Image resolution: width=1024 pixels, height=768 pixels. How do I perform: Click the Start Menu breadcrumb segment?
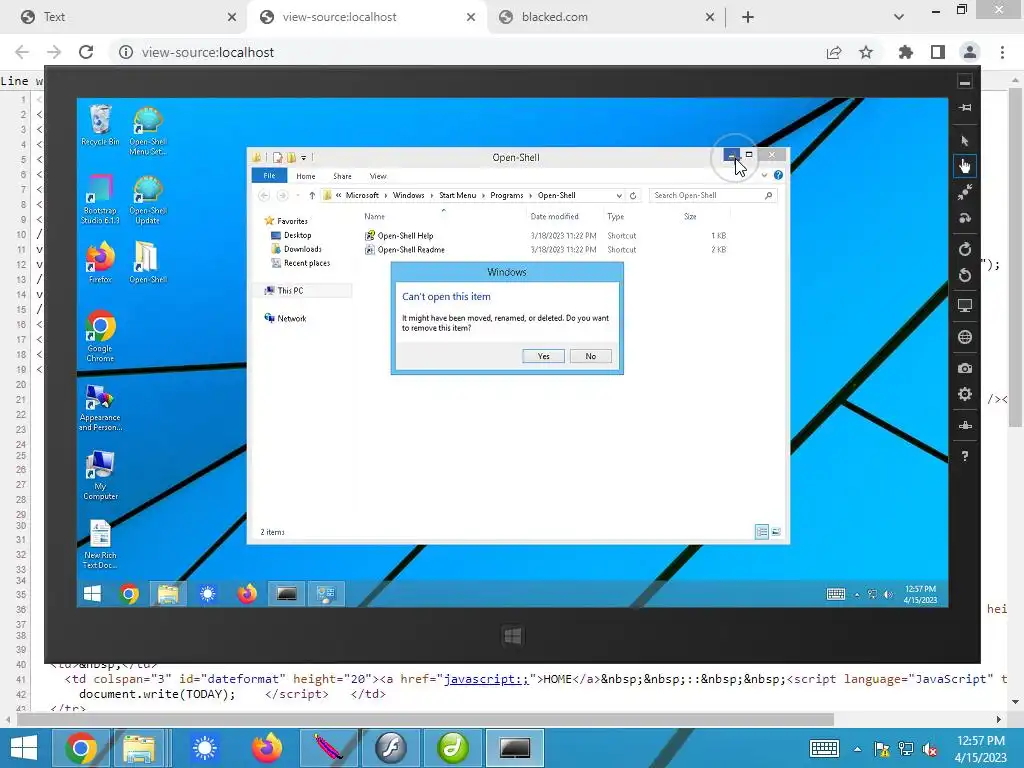[x=458, y=195]
